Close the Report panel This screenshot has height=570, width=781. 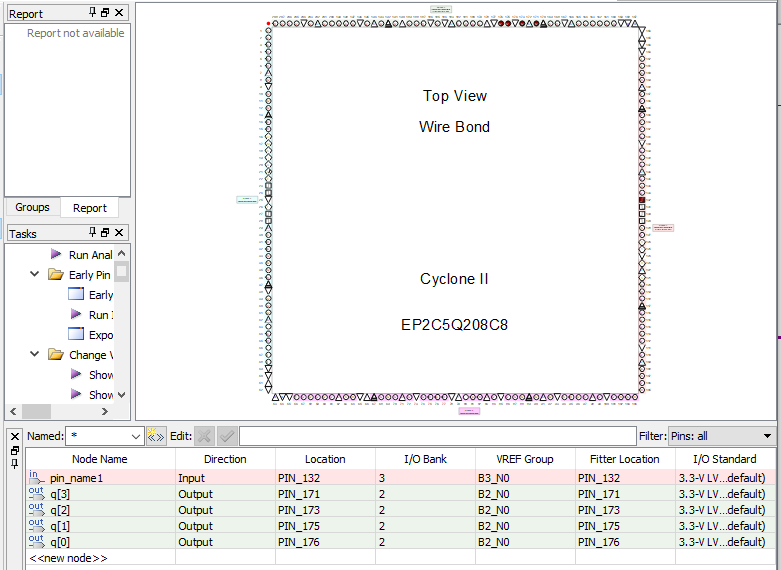click(x=119, y=12)
